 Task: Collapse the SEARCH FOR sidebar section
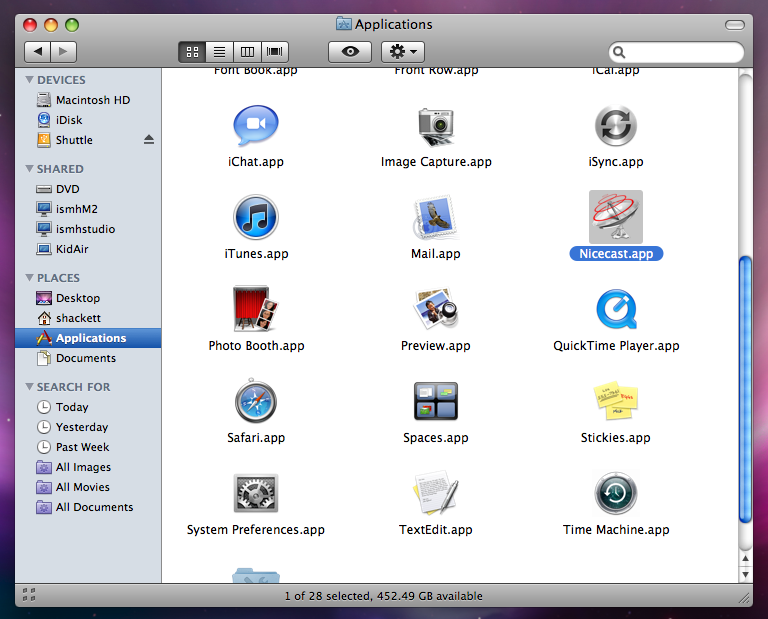29,387
